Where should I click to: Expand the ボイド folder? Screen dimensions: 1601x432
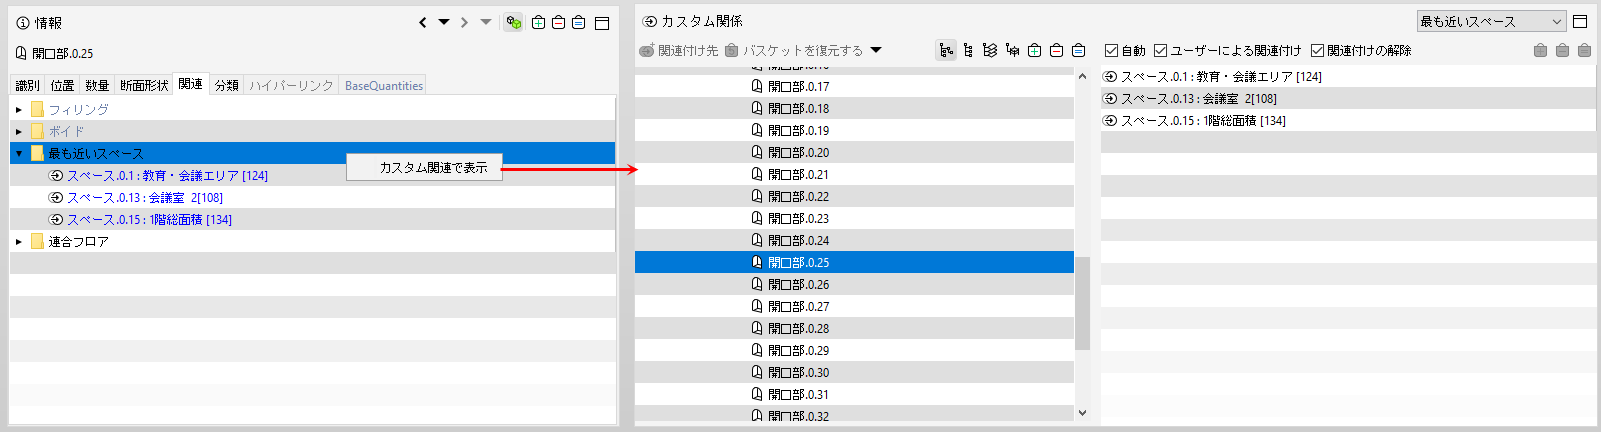pos(18,131)
